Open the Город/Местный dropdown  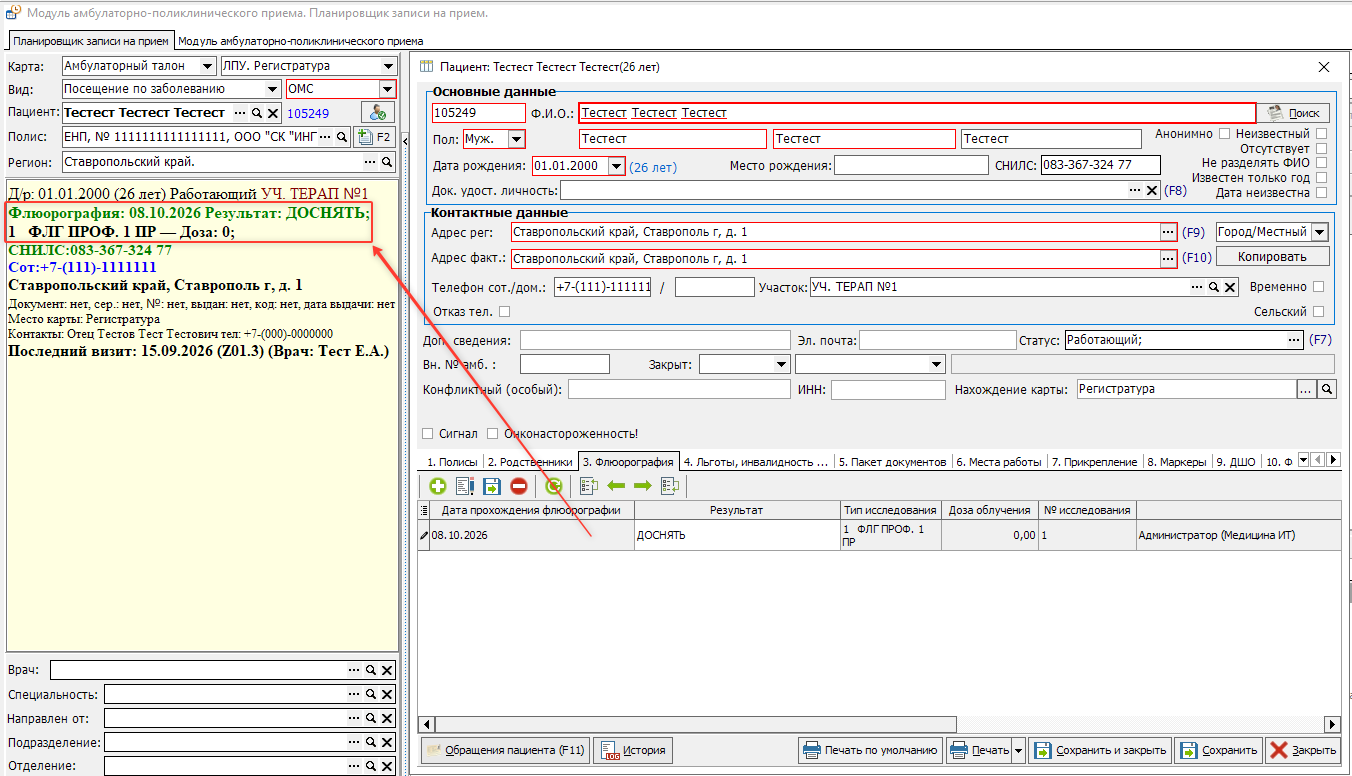pyautogui.click(x=1319, y=231)
